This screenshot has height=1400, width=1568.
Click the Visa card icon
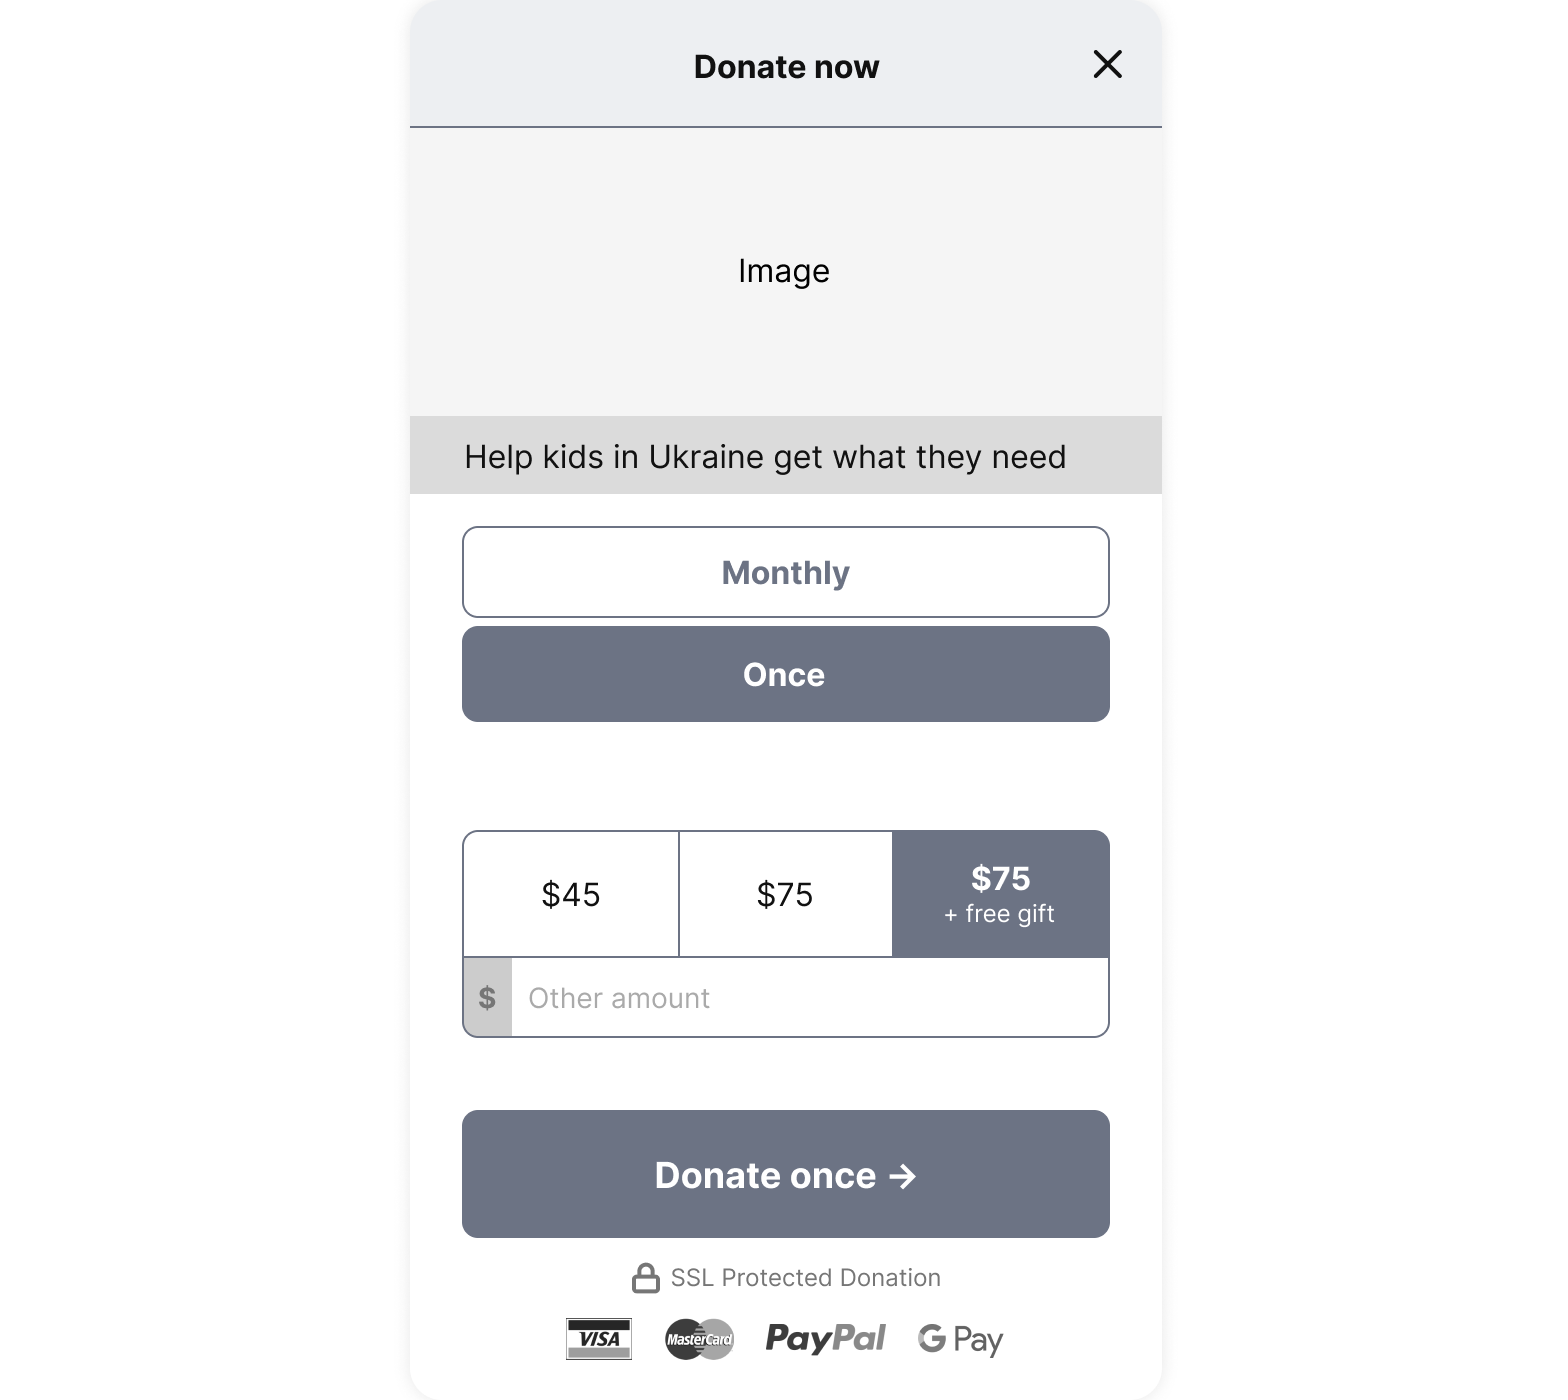[598, 1339]
